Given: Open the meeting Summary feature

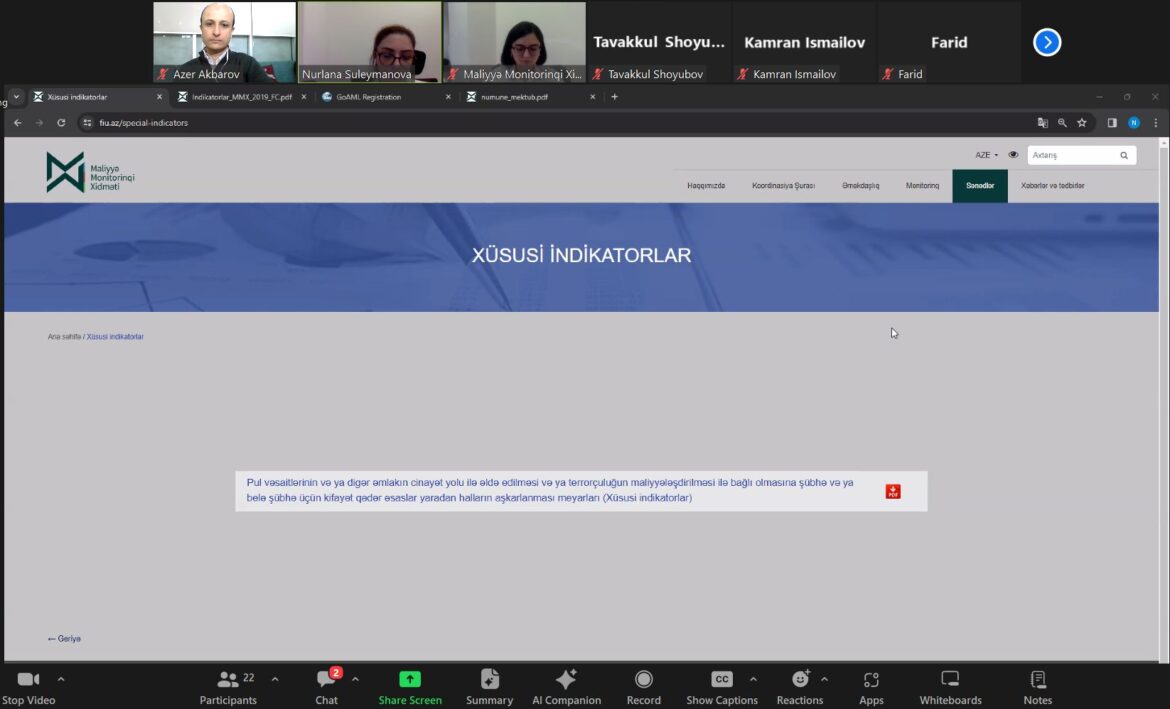Looking at the screenshot, I should (489, 680).
